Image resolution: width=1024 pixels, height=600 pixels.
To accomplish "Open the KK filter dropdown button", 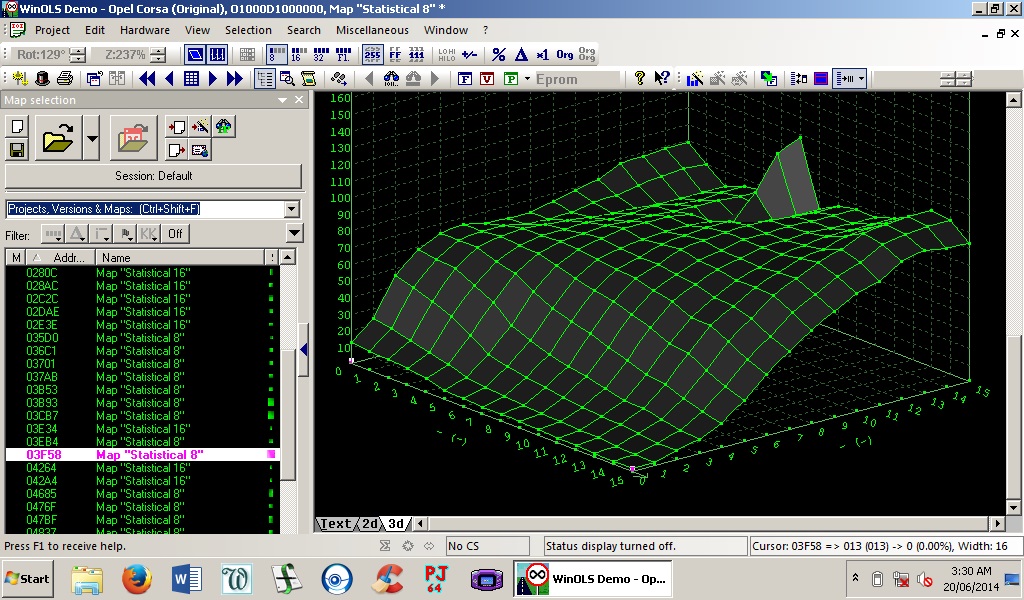I will 149,234.
